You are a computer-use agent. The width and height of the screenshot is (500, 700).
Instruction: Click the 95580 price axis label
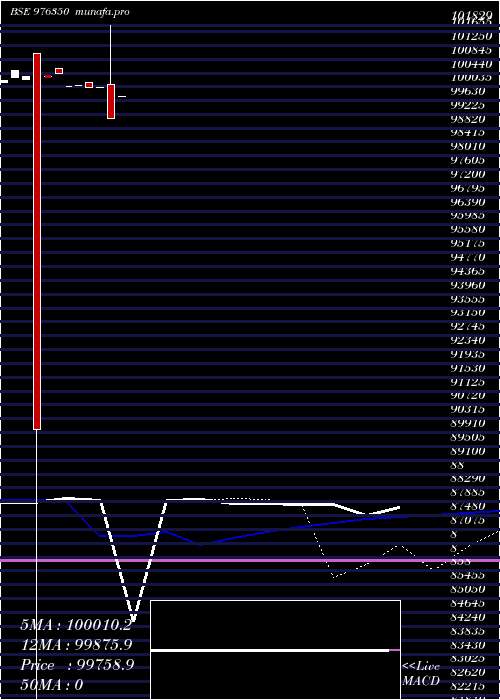468,229
